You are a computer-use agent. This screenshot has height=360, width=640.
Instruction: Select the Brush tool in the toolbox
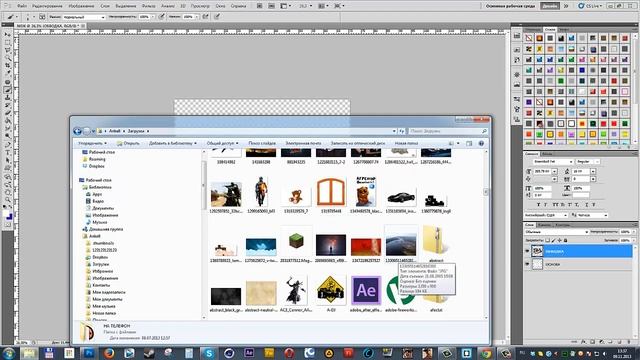click(x=8, y=90)
